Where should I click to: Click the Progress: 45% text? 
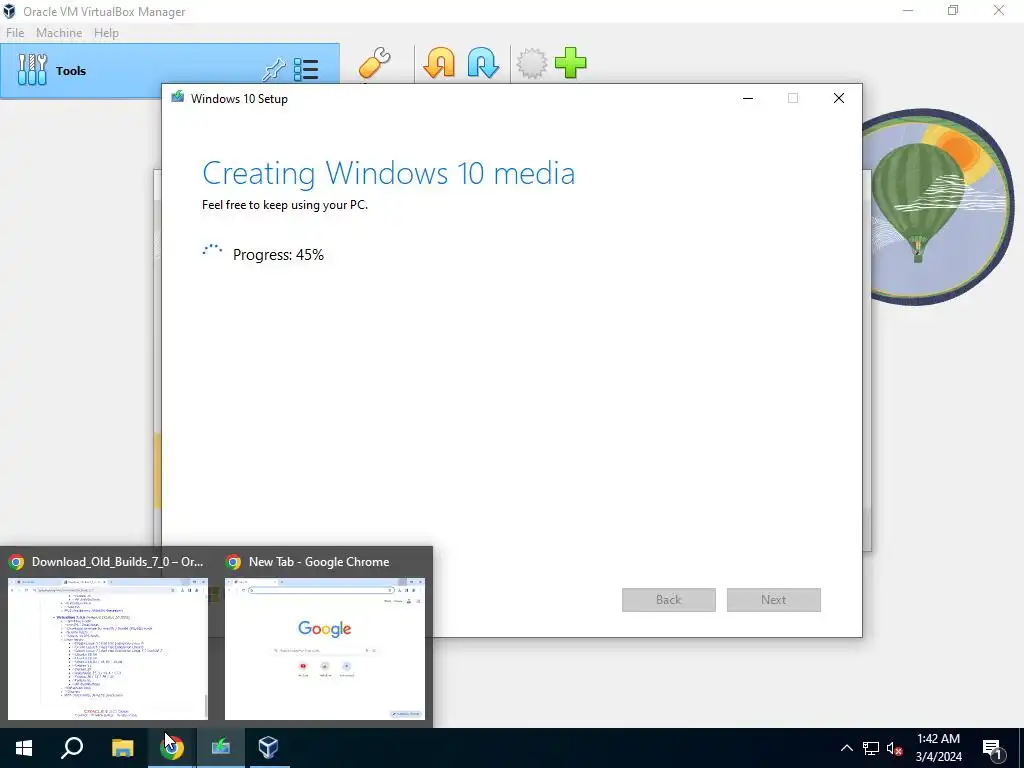point(278,255)
